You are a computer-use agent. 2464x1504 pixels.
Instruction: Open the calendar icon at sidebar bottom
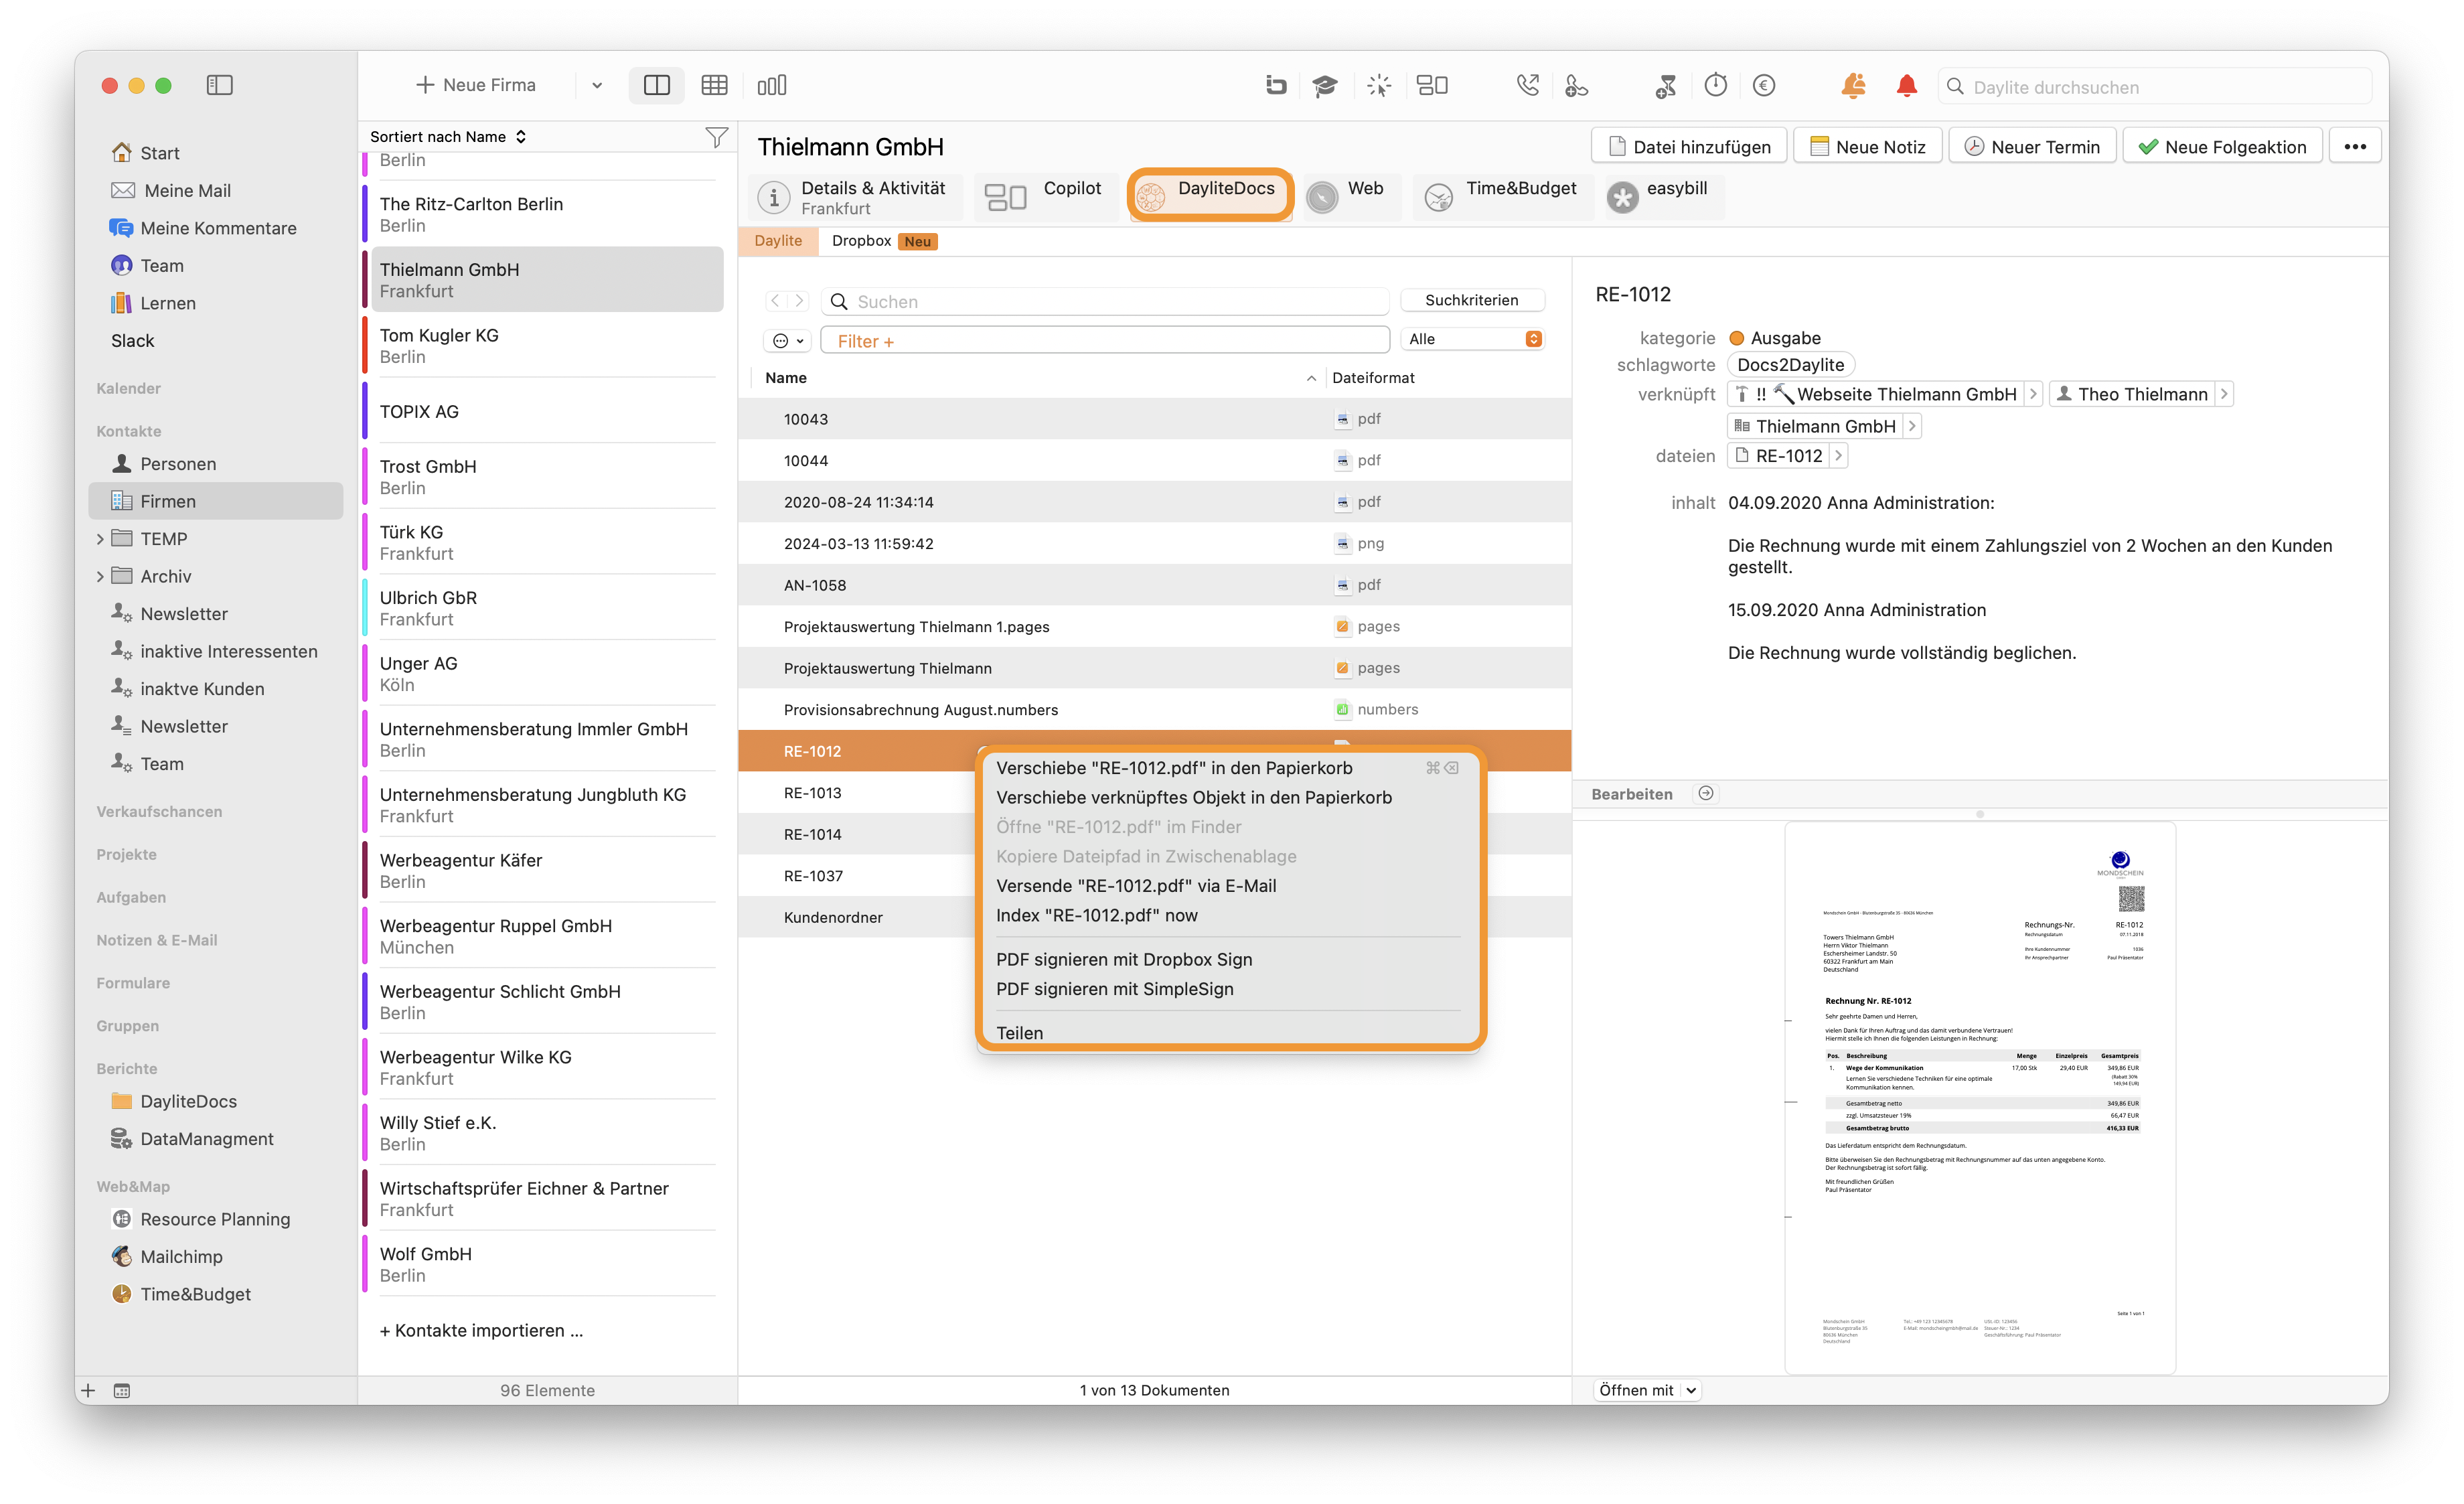click(122, 1390)
